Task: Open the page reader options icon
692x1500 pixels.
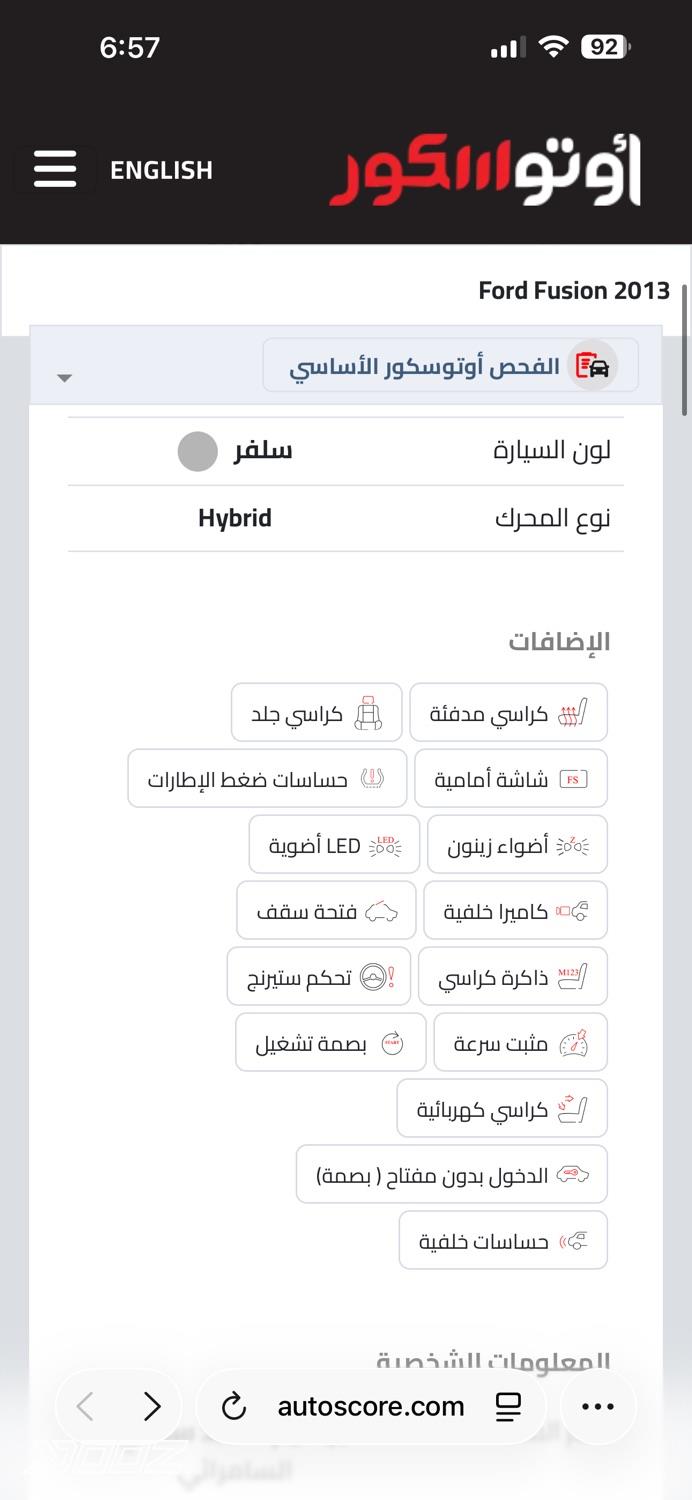Action: pyautogui.click(x=509, y=1407)
